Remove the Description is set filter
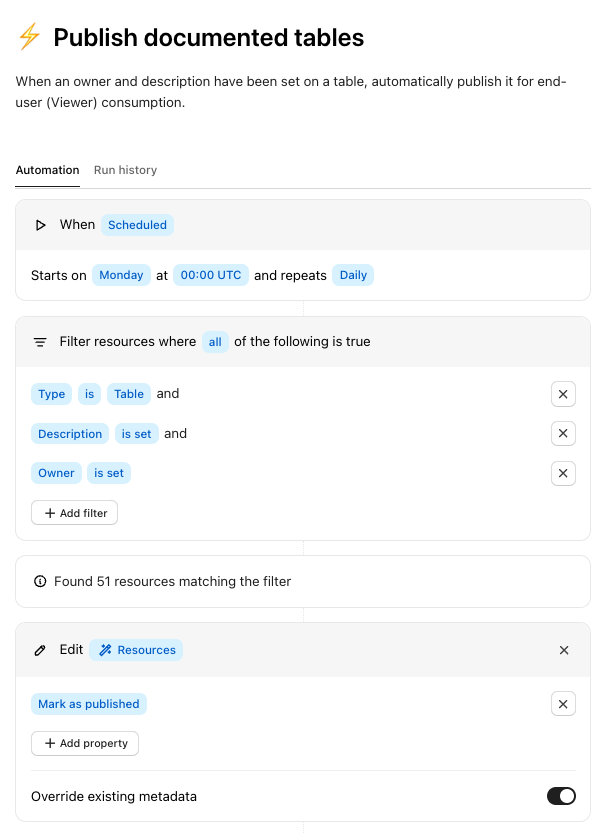This screenshot has height=834, width=607. point(563,434)
